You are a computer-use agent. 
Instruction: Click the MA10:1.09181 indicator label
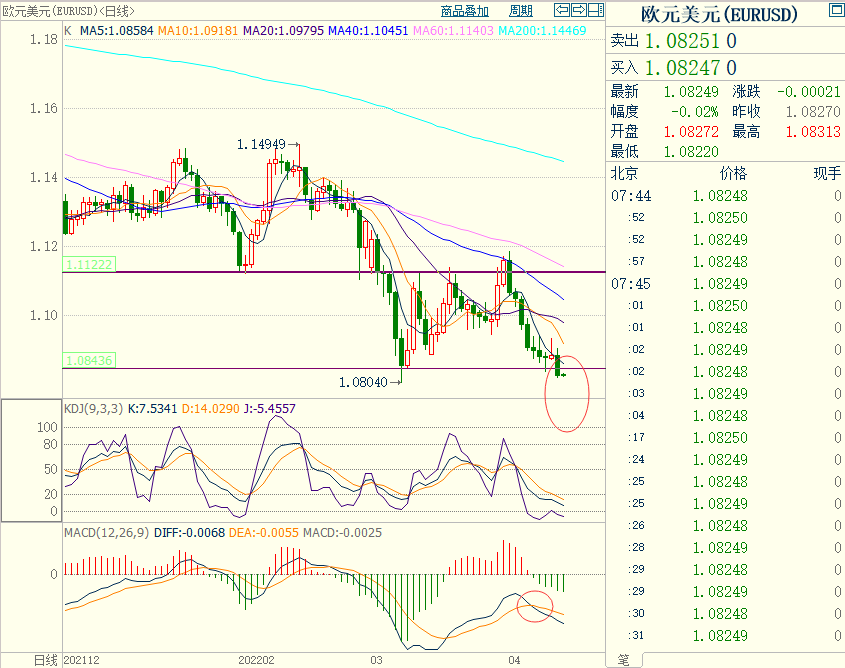click(x=198, y=31)
